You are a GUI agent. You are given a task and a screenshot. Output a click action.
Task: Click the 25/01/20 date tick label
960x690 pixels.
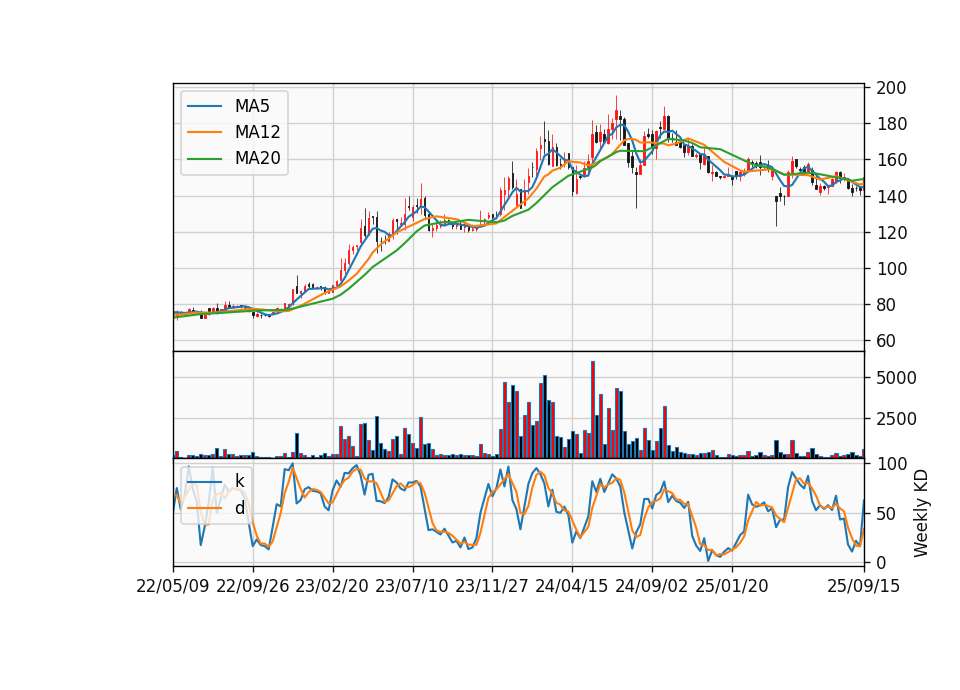point(732,586)
